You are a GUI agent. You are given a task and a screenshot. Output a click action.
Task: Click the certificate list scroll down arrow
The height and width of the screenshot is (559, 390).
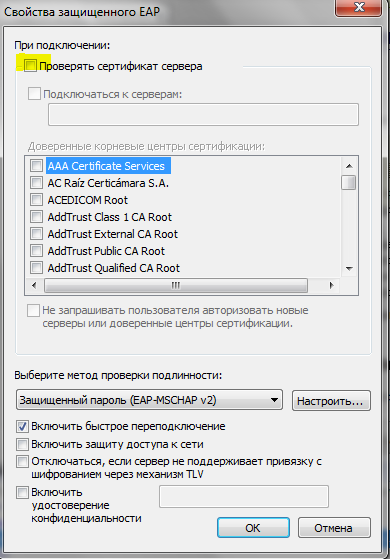(349, 268)
